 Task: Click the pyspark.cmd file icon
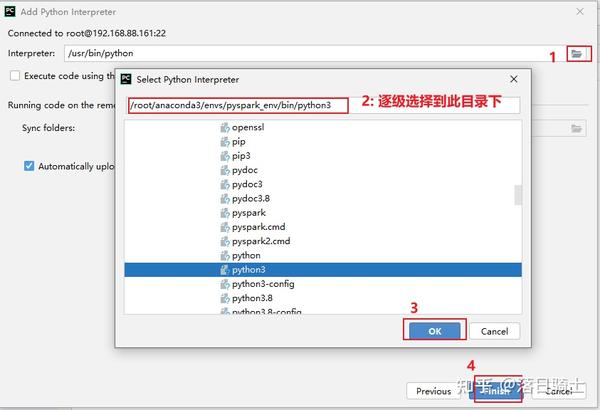pos(225,227)
